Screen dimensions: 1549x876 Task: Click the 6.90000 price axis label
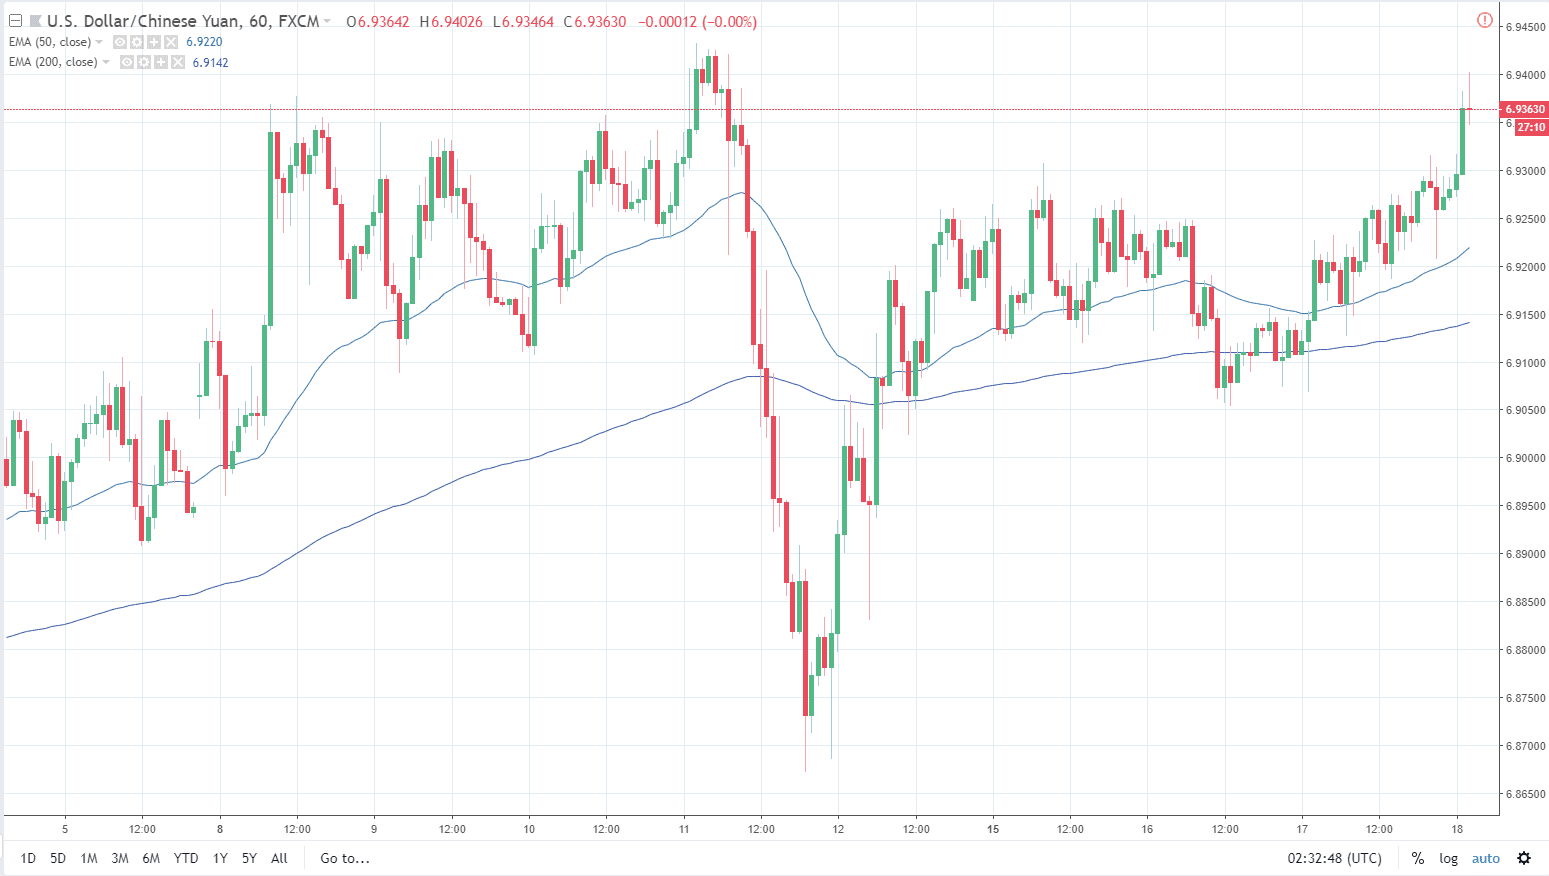coord(1525,458)
